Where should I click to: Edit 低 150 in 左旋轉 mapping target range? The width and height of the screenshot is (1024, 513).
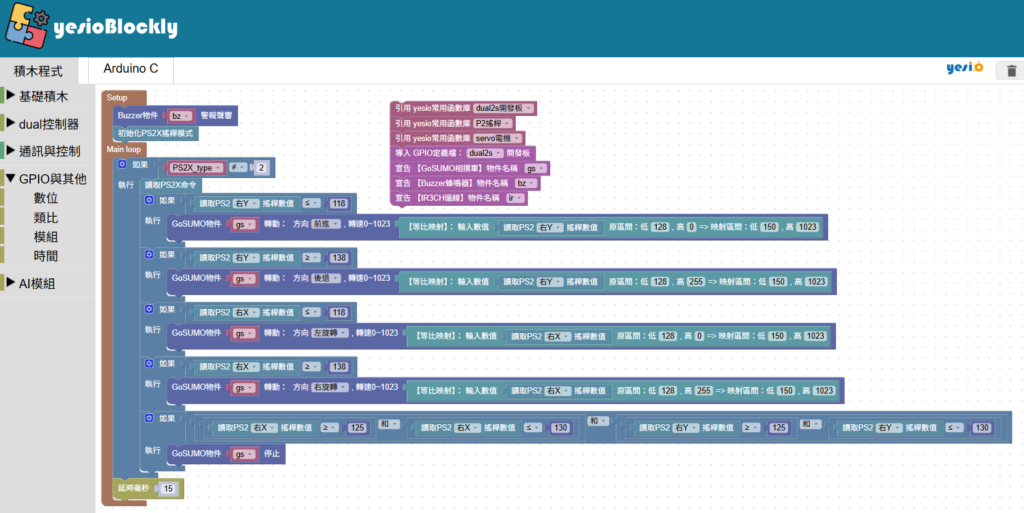[x=777, y=336]
